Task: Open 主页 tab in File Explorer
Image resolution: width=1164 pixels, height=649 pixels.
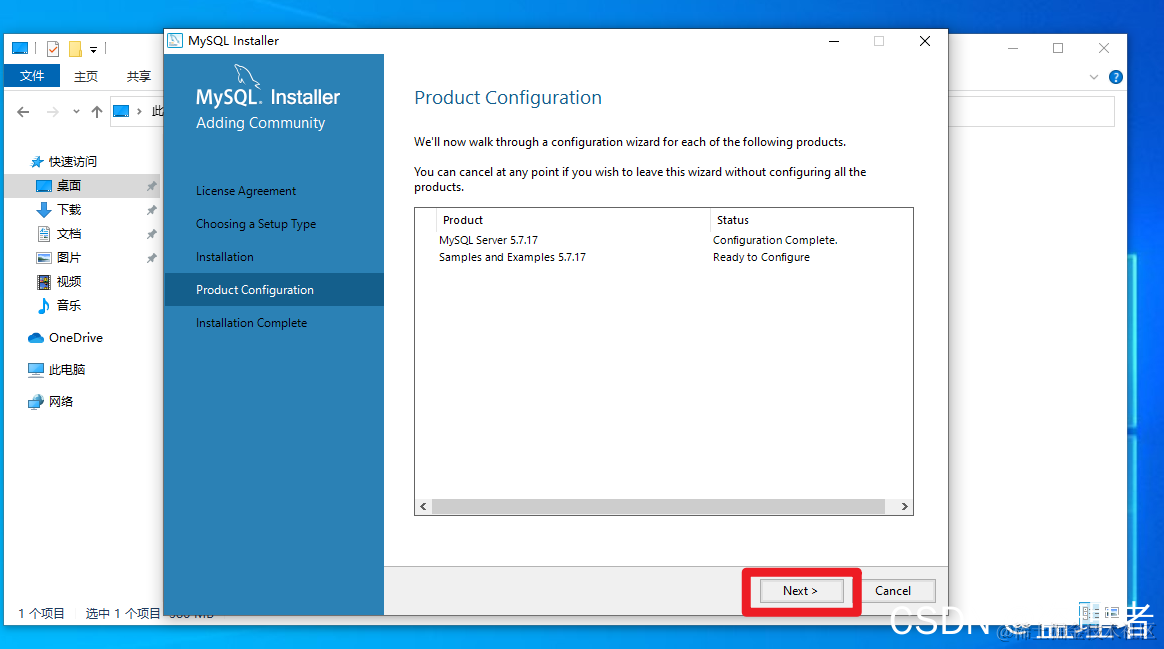Action: [86, 76]
